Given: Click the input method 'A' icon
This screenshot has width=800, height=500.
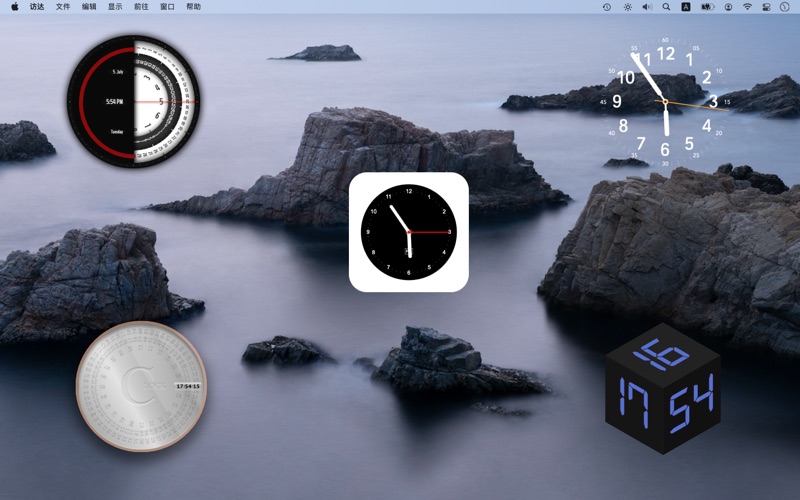Looking at the screenshot, I should click(x=686, y=7).
